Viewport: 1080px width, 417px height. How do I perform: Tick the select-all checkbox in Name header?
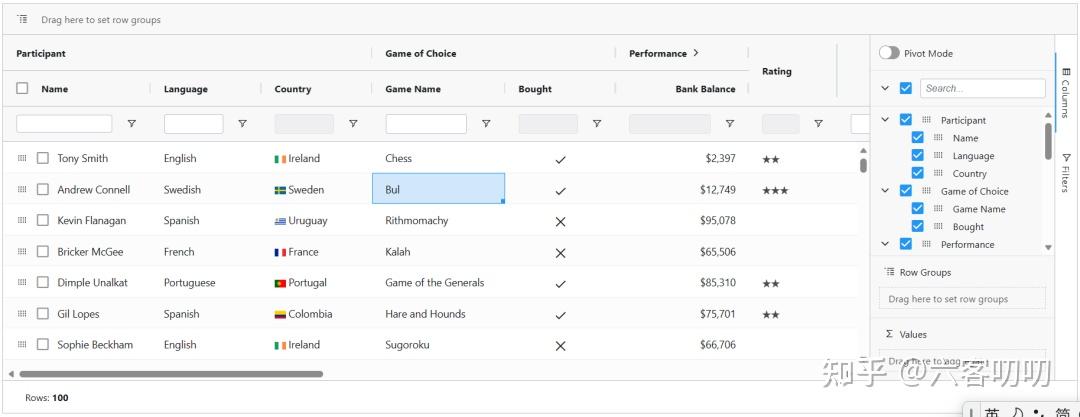23,88
